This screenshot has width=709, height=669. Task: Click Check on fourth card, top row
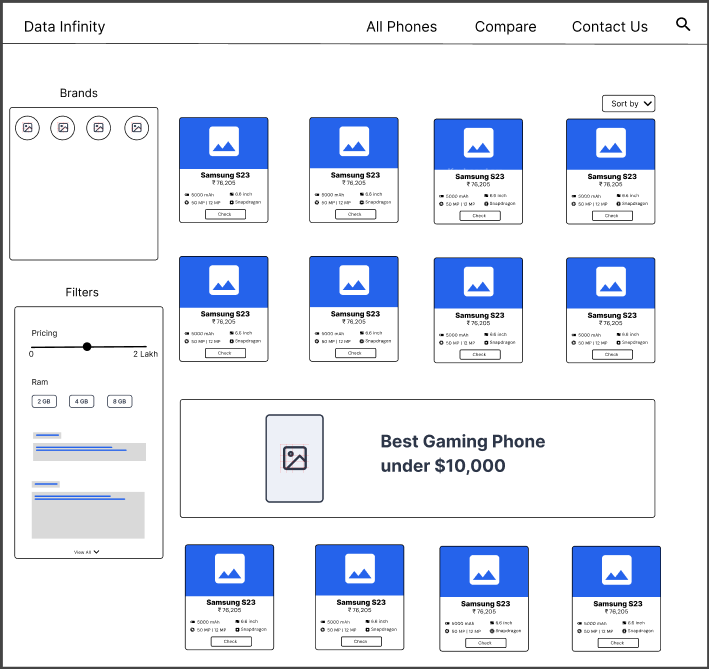612,216
